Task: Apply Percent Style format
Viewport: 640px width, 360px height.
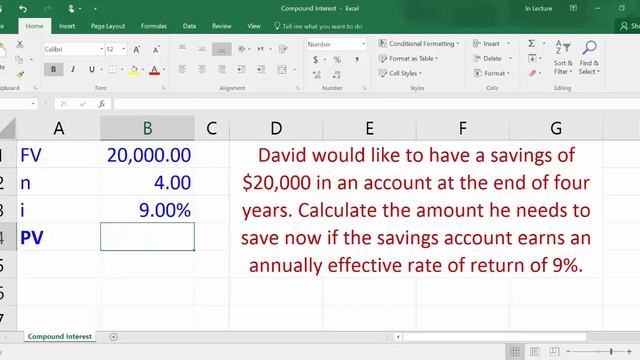Action: pos(337,60)
